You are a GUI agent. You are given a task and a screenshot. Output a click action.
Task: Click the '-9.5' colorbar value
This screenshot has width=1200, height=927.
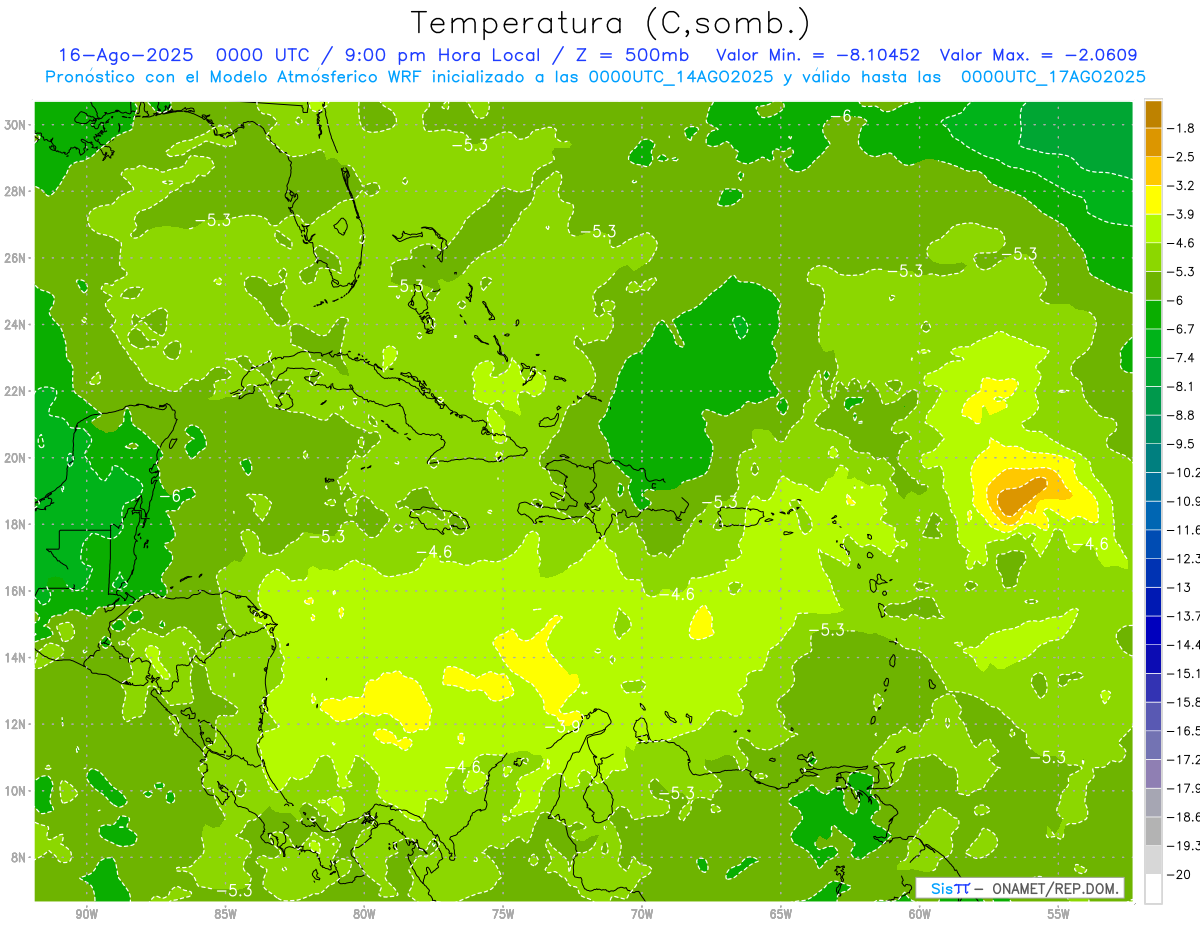[x=1183, y=444]
